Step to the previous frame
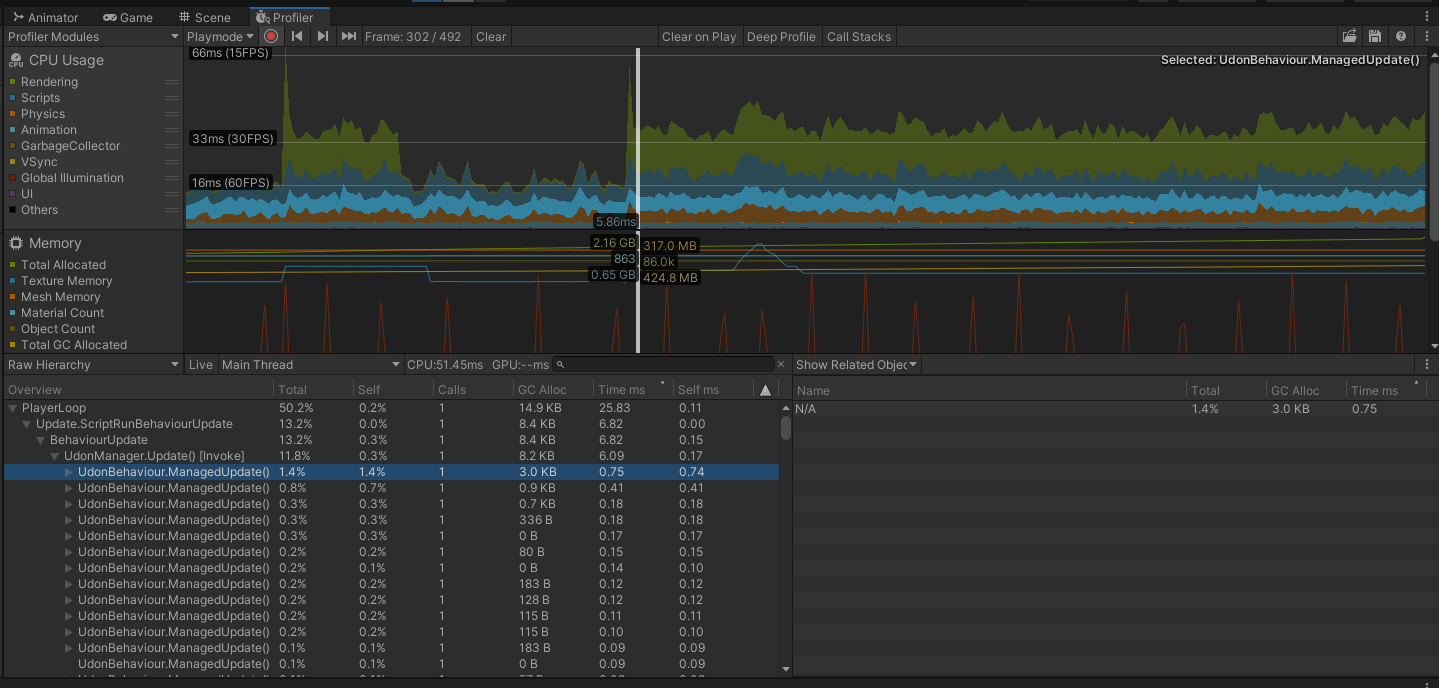 click(x=297, y=36)
